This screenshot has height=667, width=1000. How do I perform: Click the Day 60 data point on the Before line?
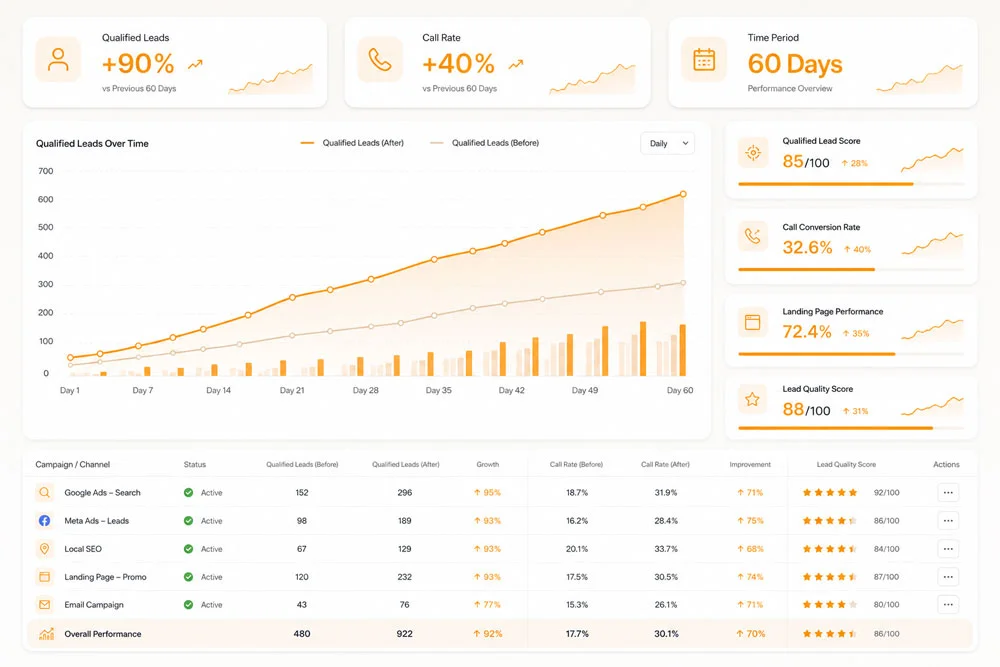click(683, 282)
